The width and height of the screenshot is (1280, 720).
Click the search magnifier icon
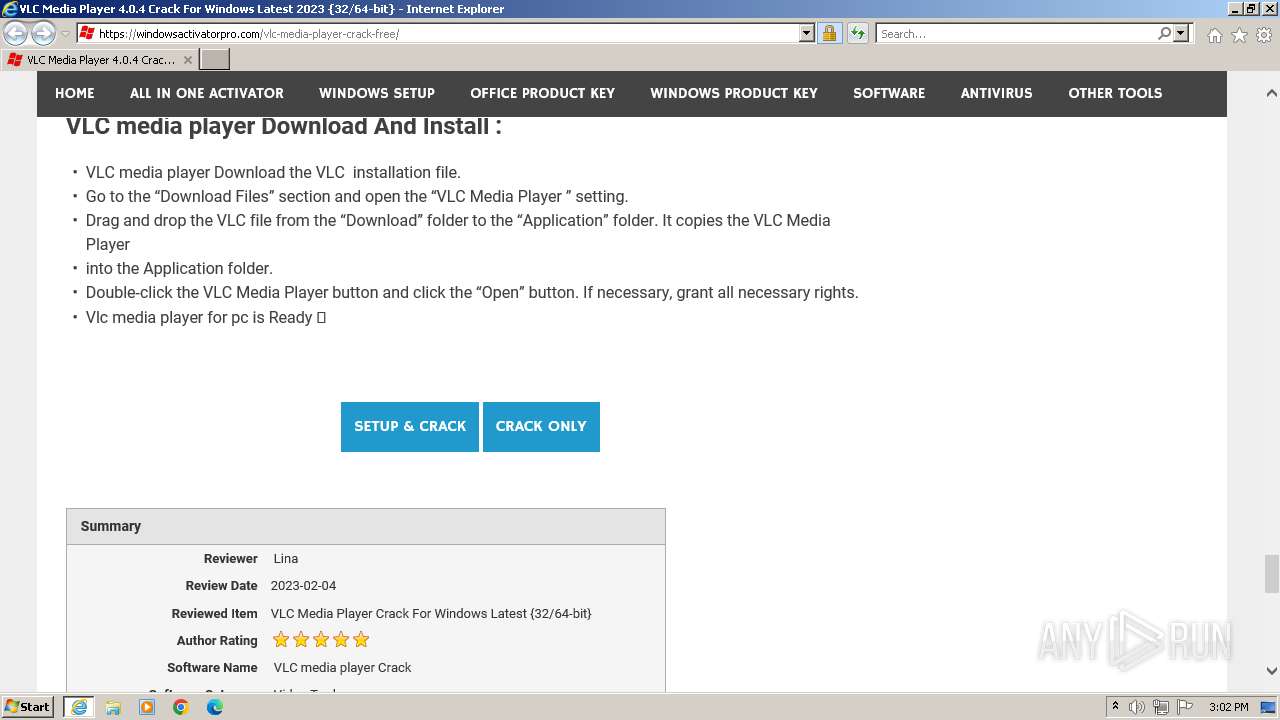tap(1164, 34)
